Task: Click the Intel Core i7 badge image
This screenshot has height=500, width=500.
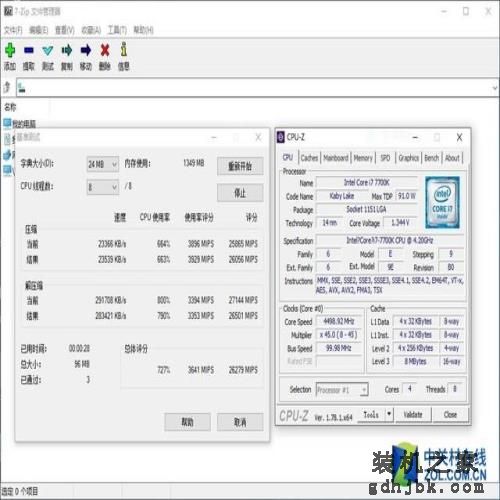Action: [442, 202]
